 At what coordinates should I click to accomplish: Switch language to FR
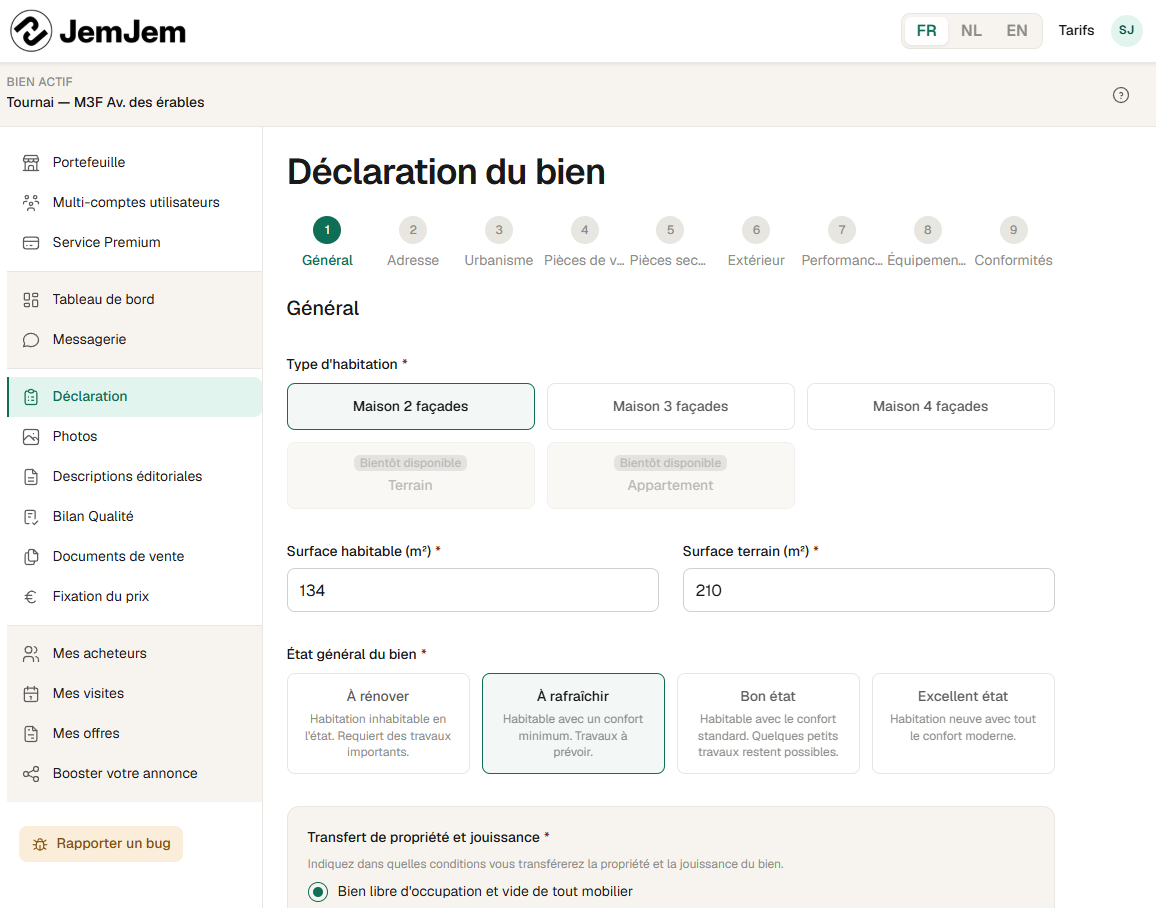[926, 31]
